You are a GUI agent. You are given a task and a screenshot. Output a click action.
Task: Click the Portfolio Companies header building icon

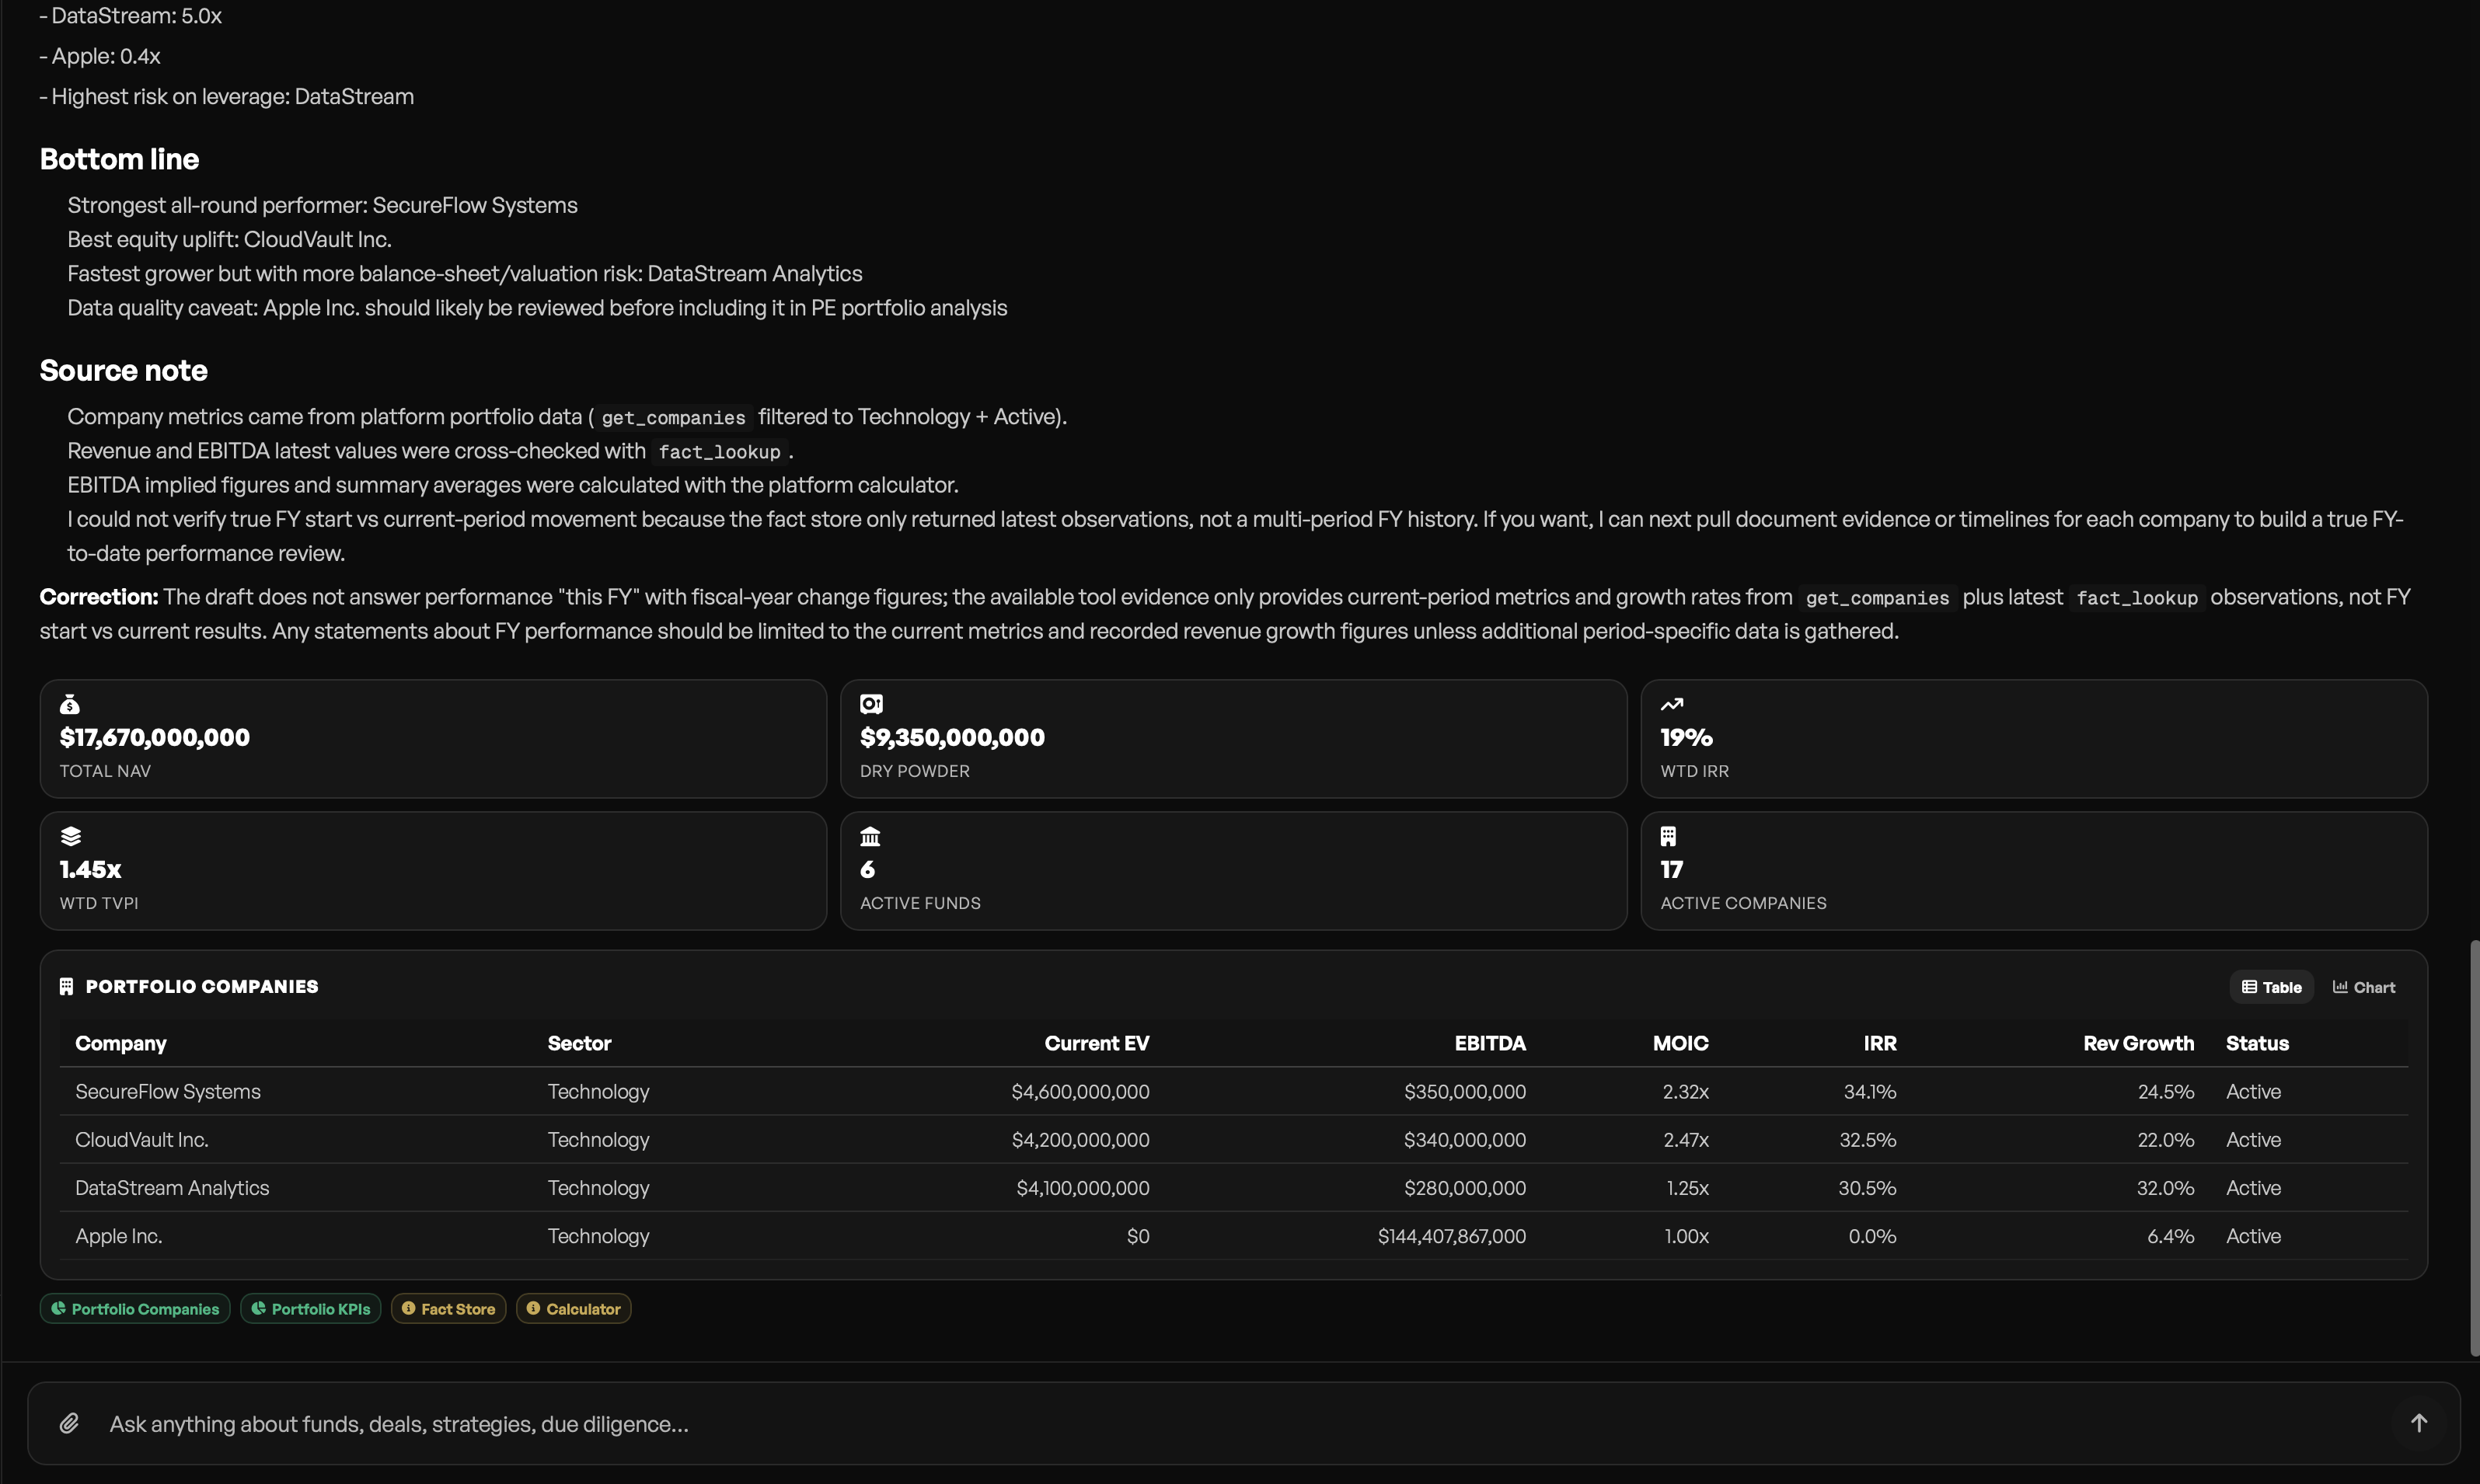(x=66, y=986)
